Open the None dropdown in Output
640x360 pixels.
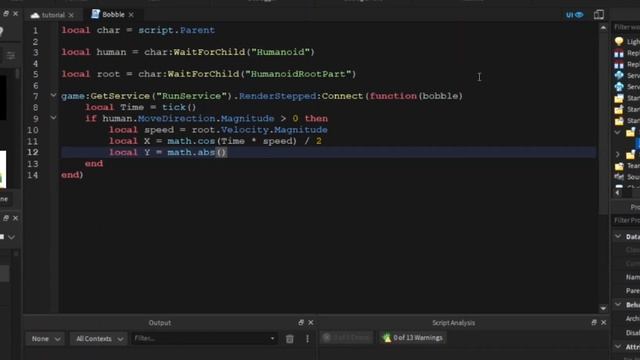coord(45,339)
